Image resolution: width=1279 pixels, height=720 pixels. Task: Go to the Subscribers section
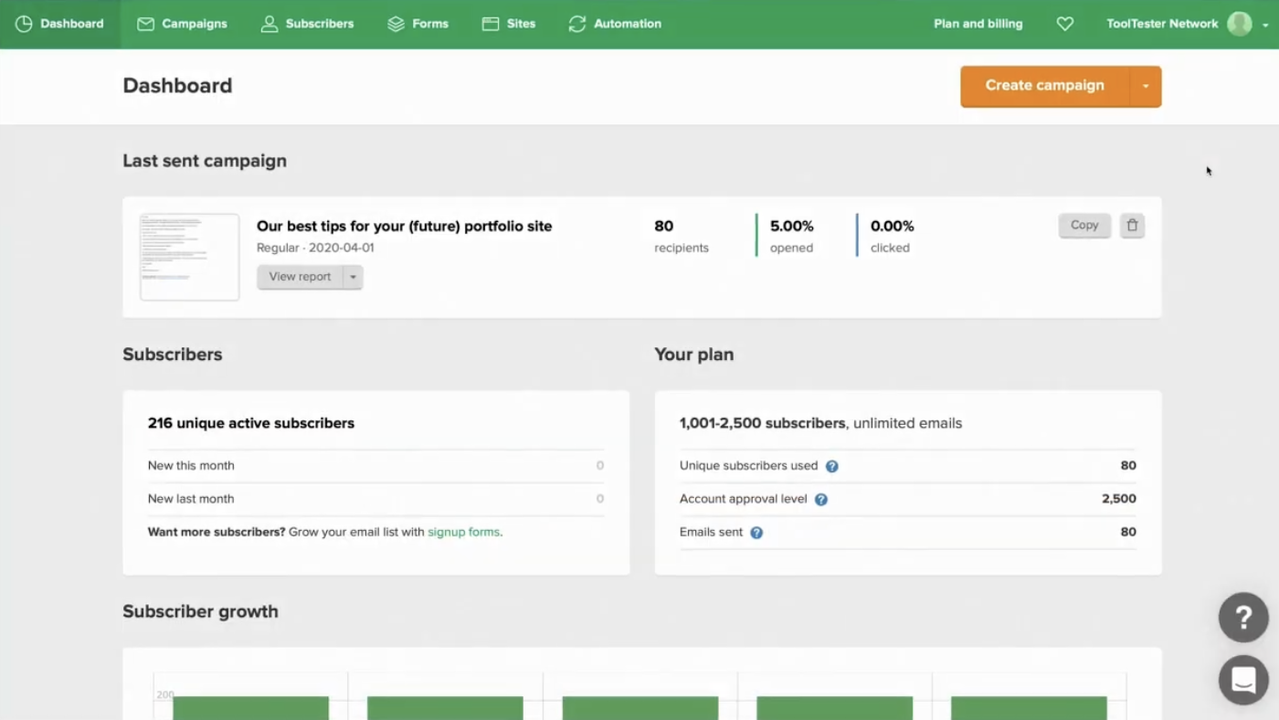click(x=307, y=24)
